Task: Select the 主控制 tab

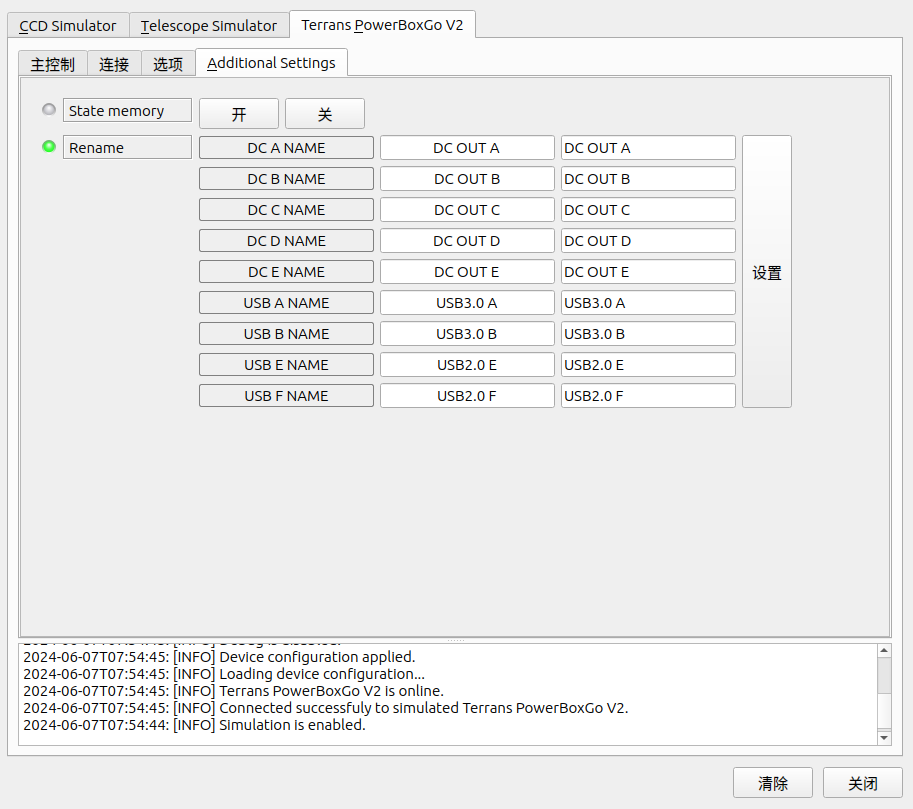Action: (52, 64)
